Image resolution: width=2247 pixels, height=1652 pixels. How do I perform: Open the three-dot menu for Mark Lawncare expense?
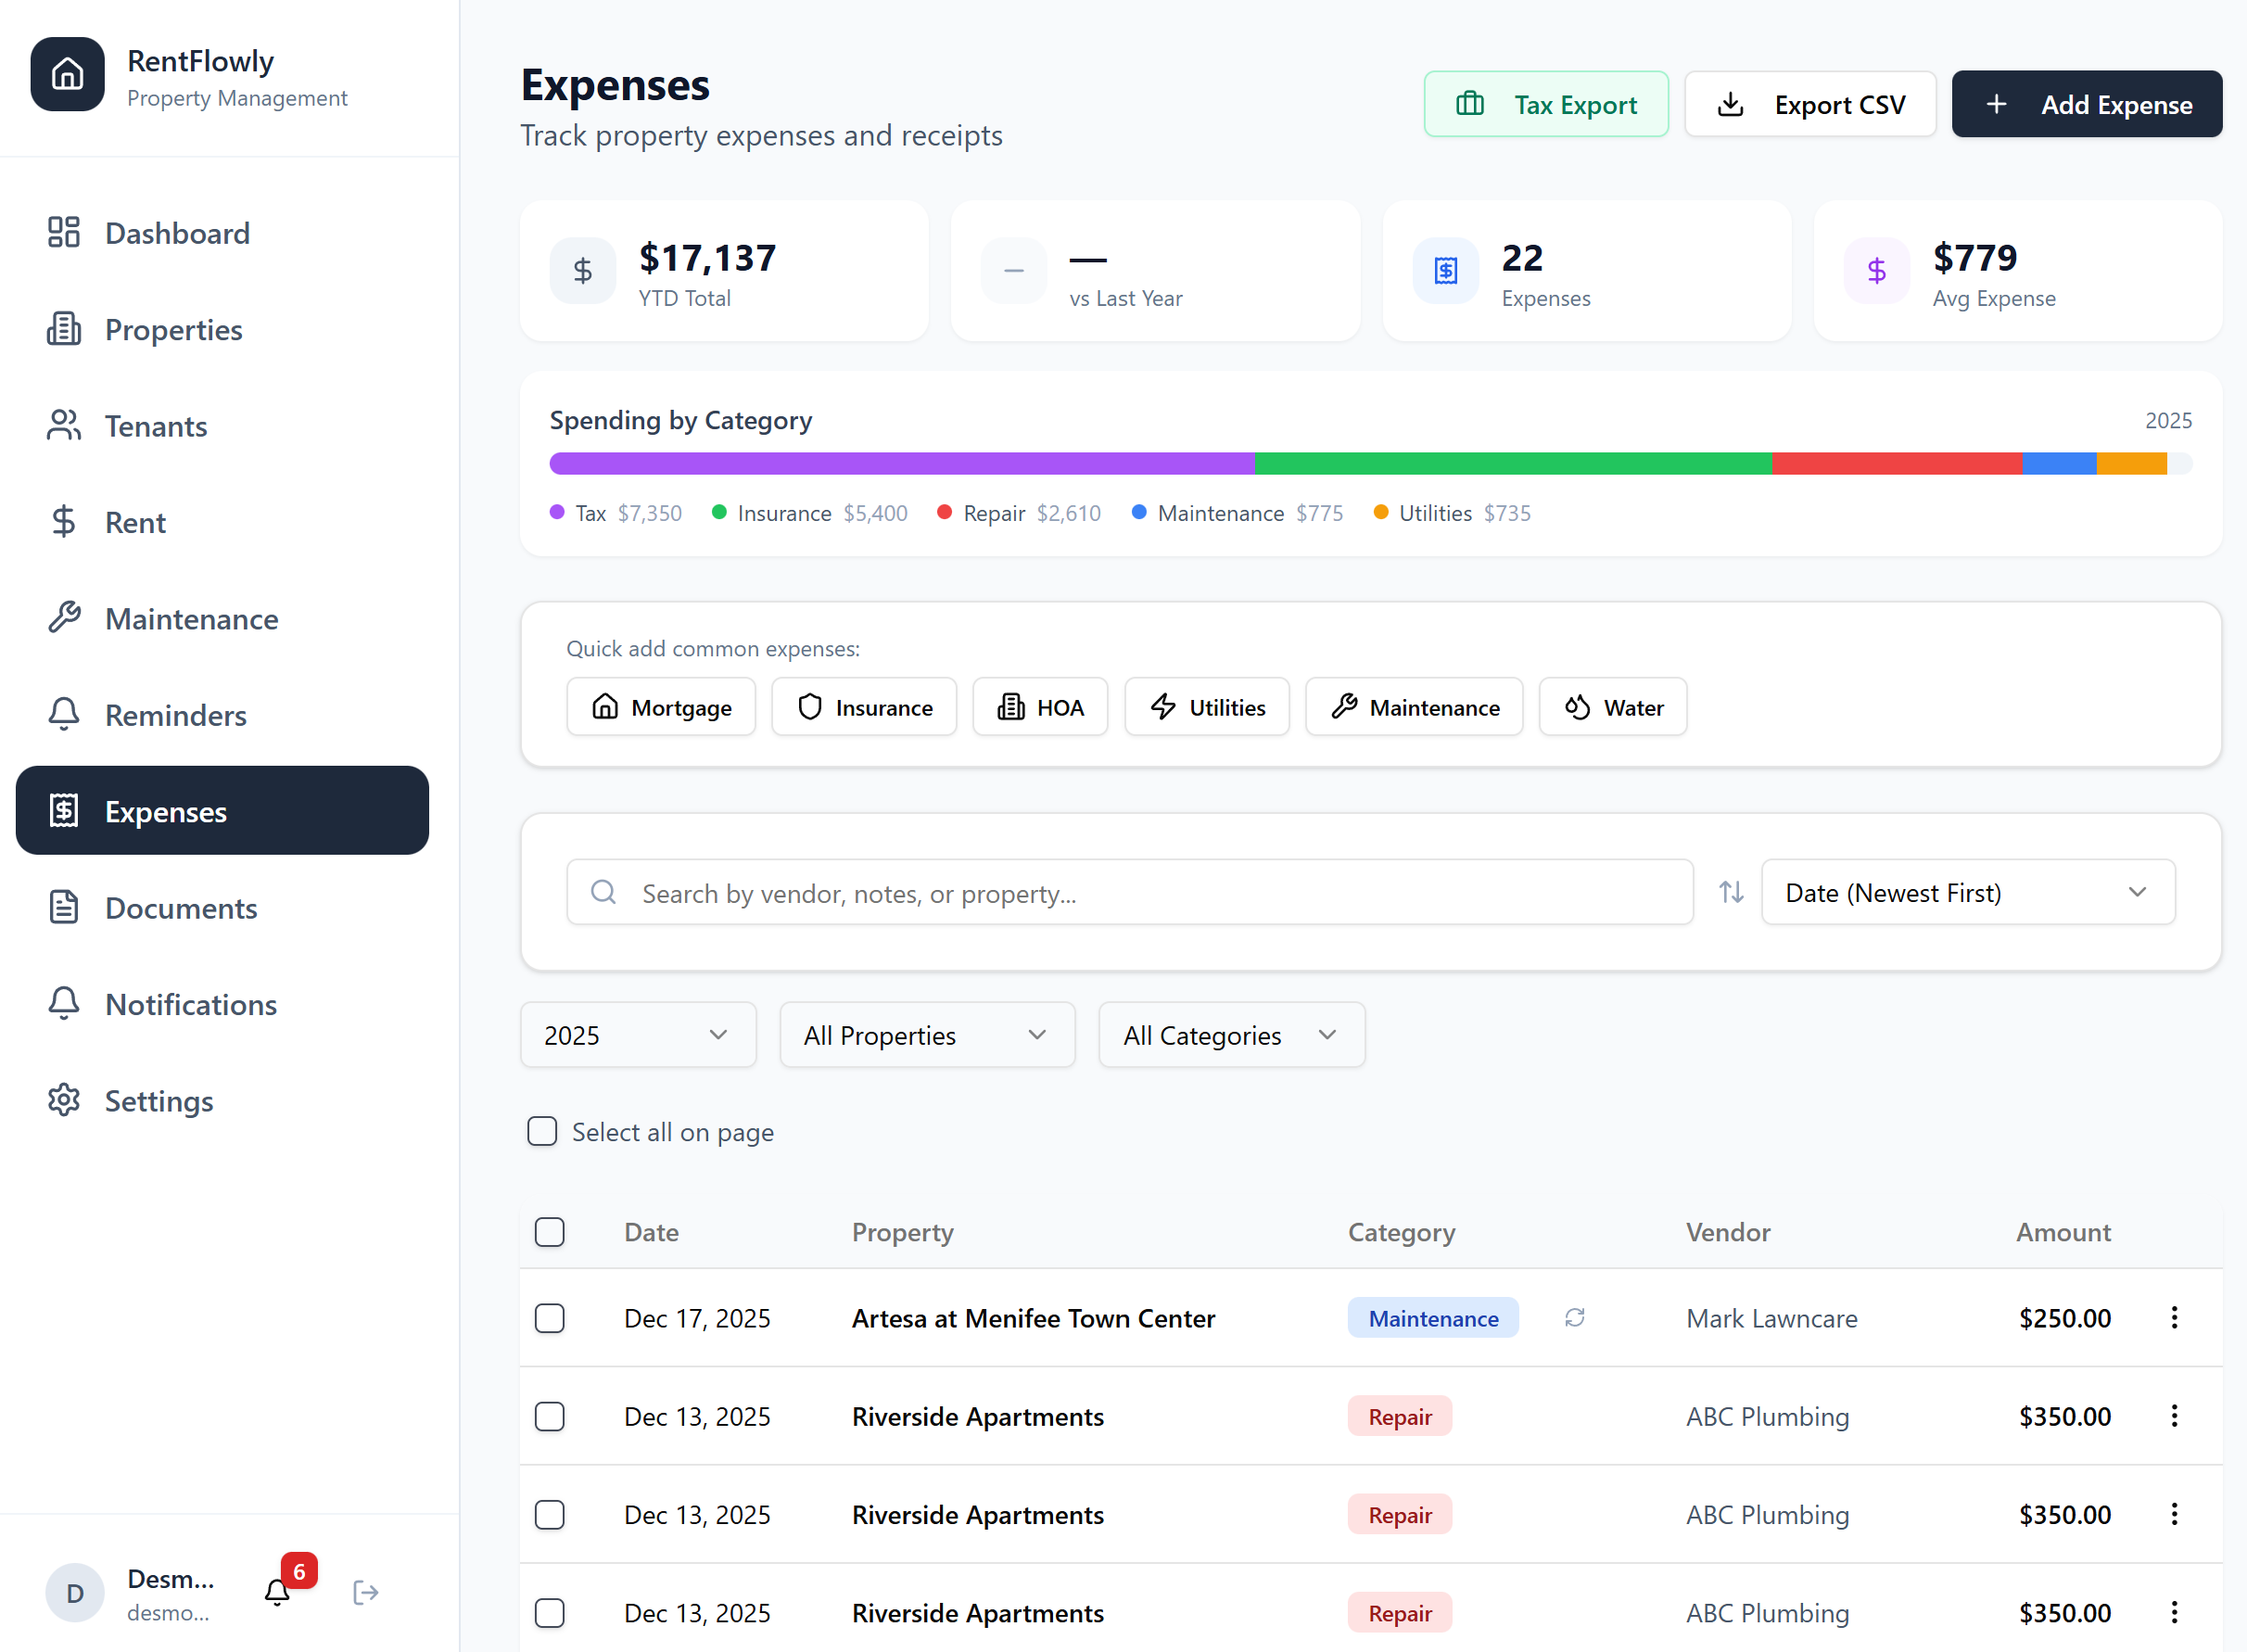2174,1318
